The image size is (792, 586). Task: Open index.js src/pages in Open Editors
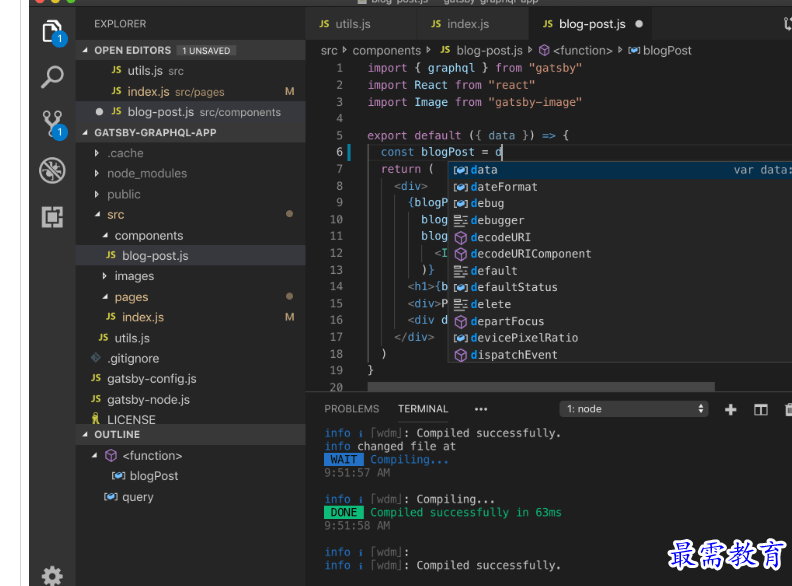click(x=191, y=91)
